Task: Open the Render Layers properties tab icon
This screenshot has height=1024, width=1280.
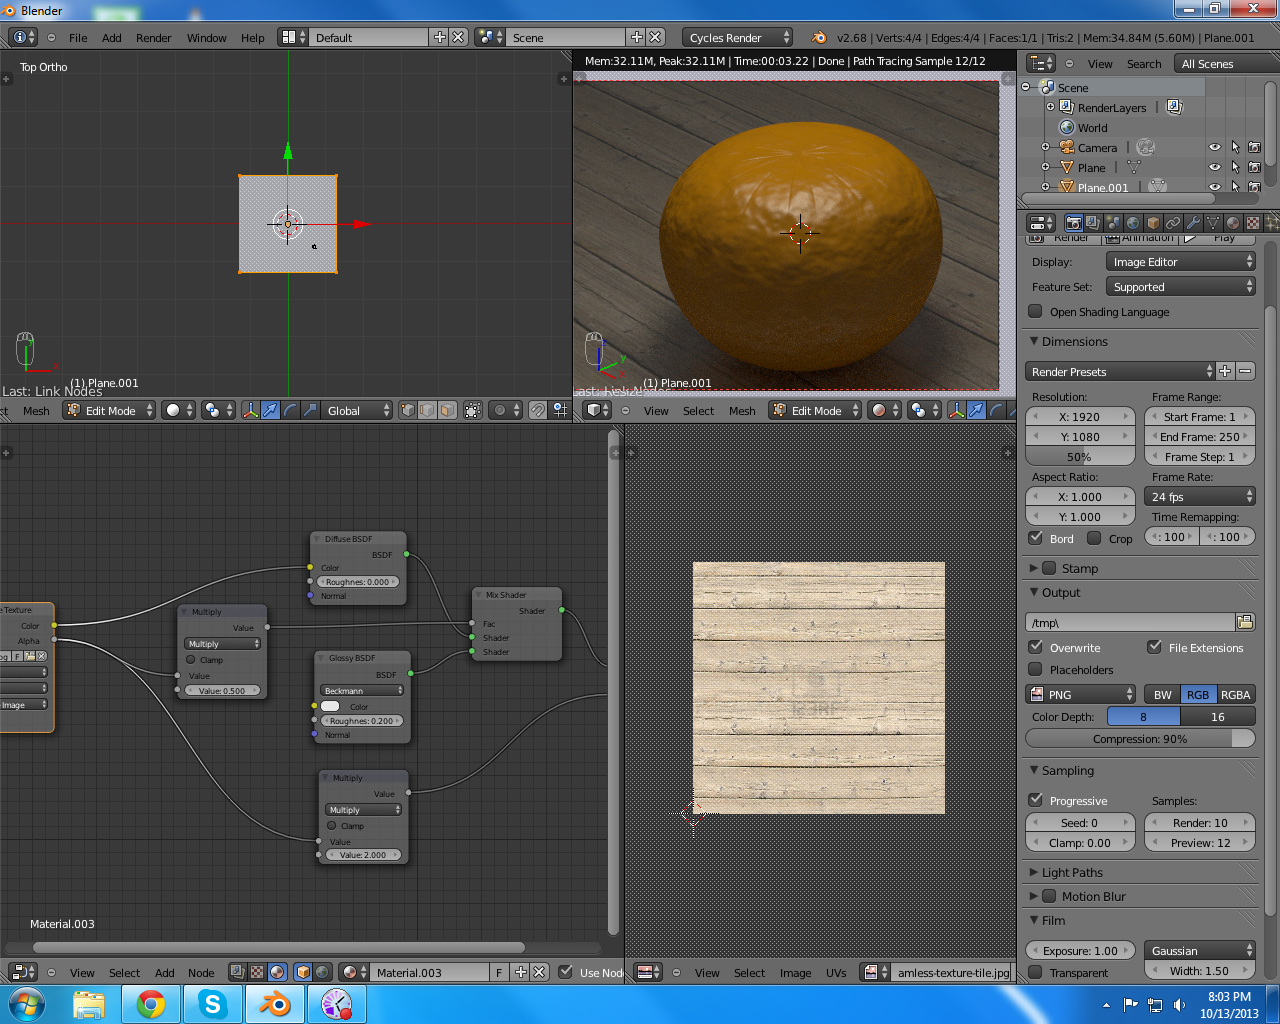Action: tap(1093, 223)
